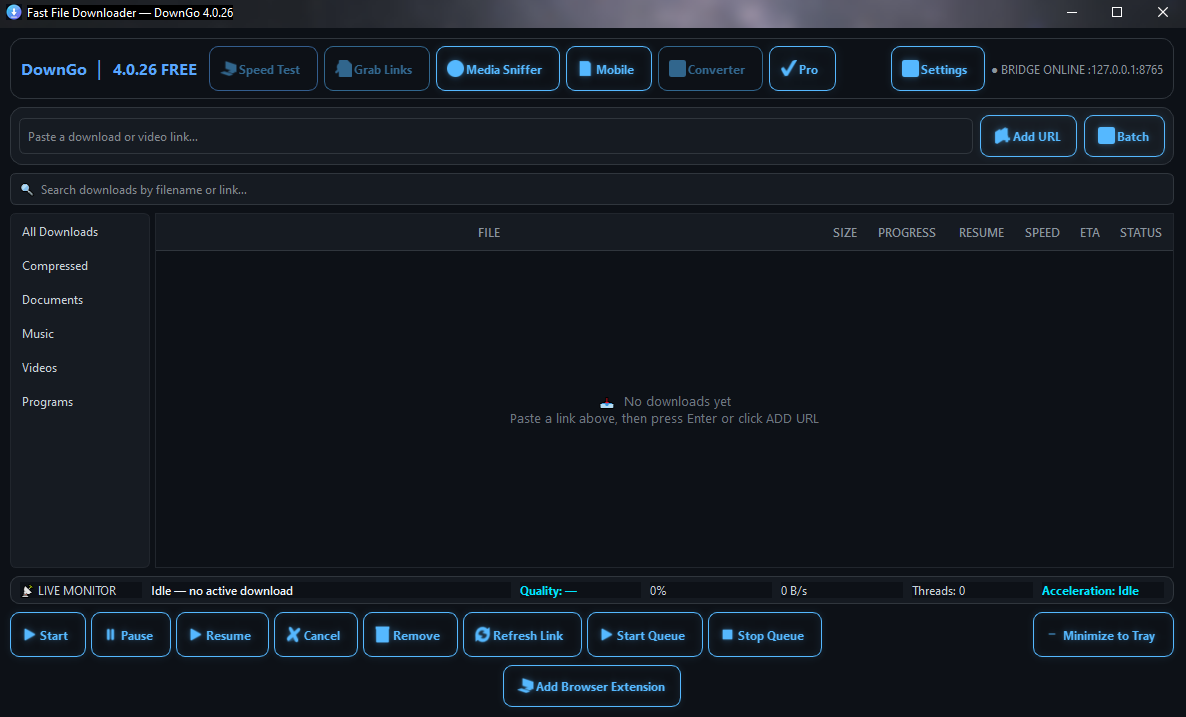Click the 0% progress readout

click(657, 591)
